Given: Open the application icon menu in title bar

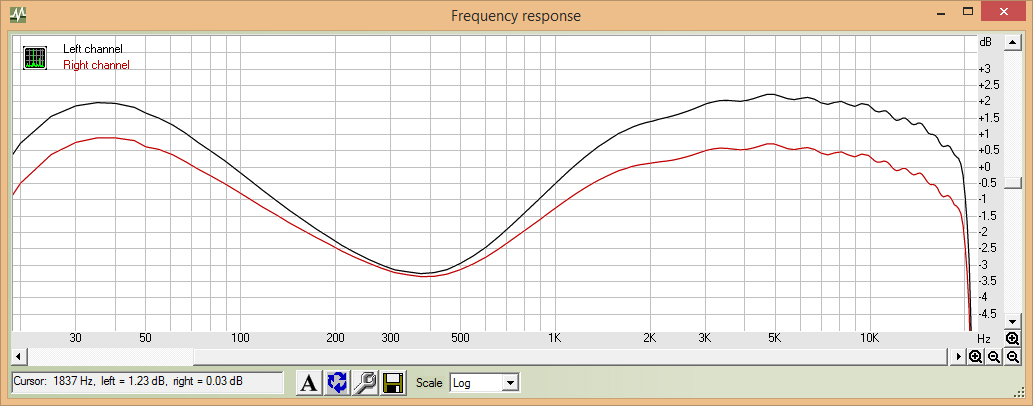Looking at the screenshot, I should click(18, 15).
